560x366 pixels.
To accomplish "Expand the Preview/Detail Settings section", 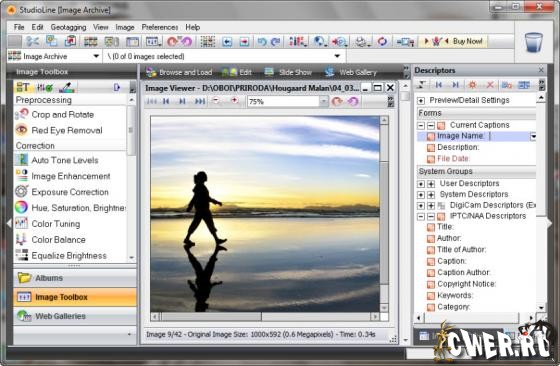I will (421, 101).
